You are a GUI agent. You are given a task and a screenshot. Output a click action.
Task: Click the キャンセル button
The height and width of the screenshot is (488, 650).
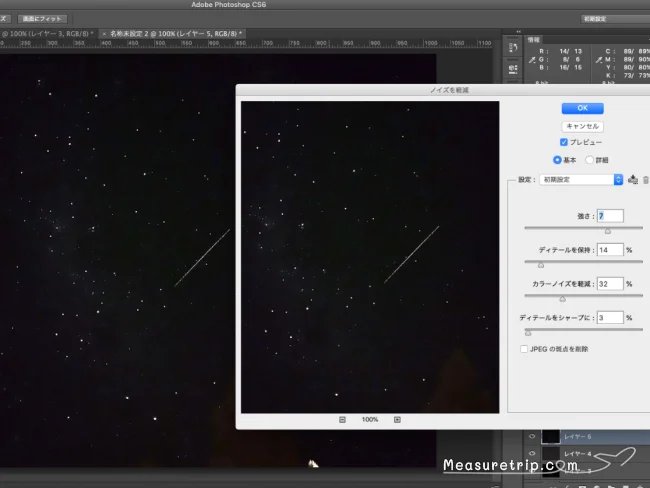point(582,126)
